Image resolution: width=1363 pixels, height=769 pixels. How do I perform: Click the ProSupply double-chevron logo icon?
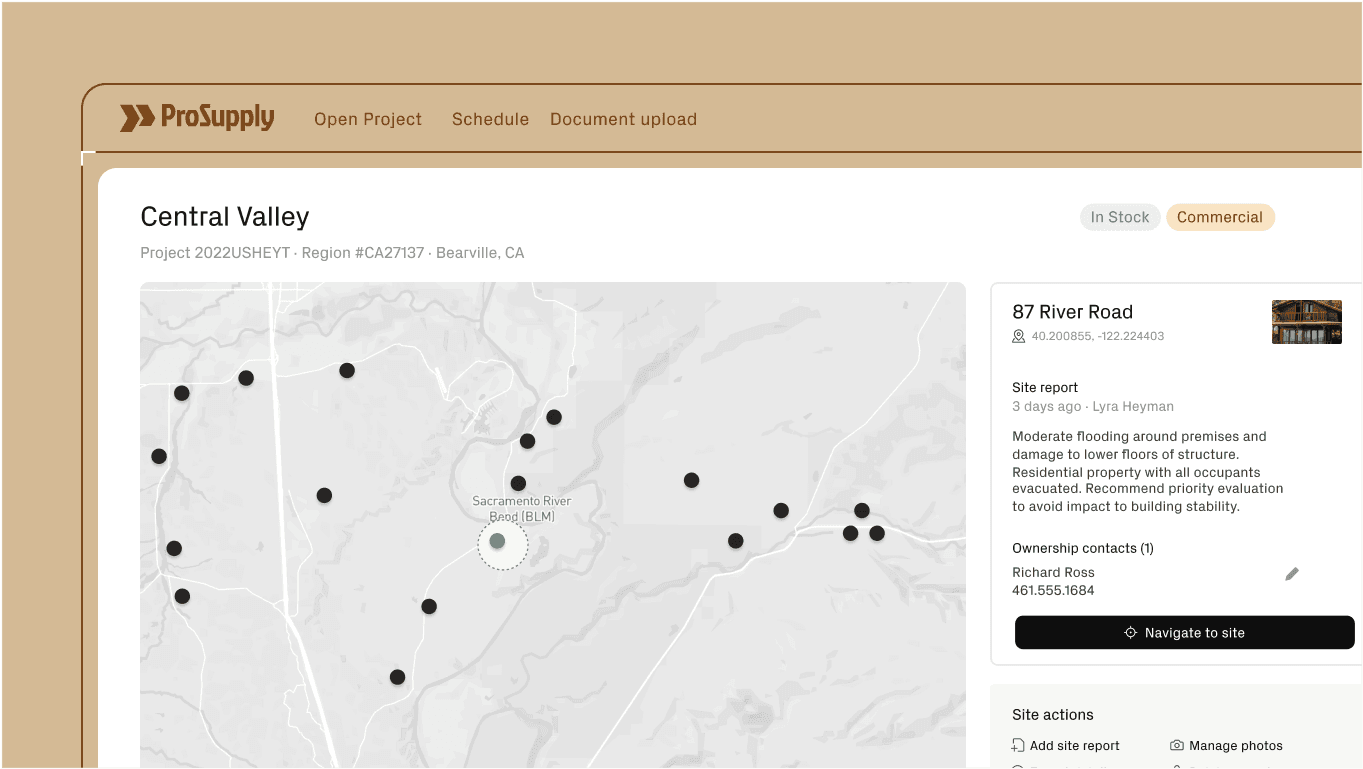[138, 118]
